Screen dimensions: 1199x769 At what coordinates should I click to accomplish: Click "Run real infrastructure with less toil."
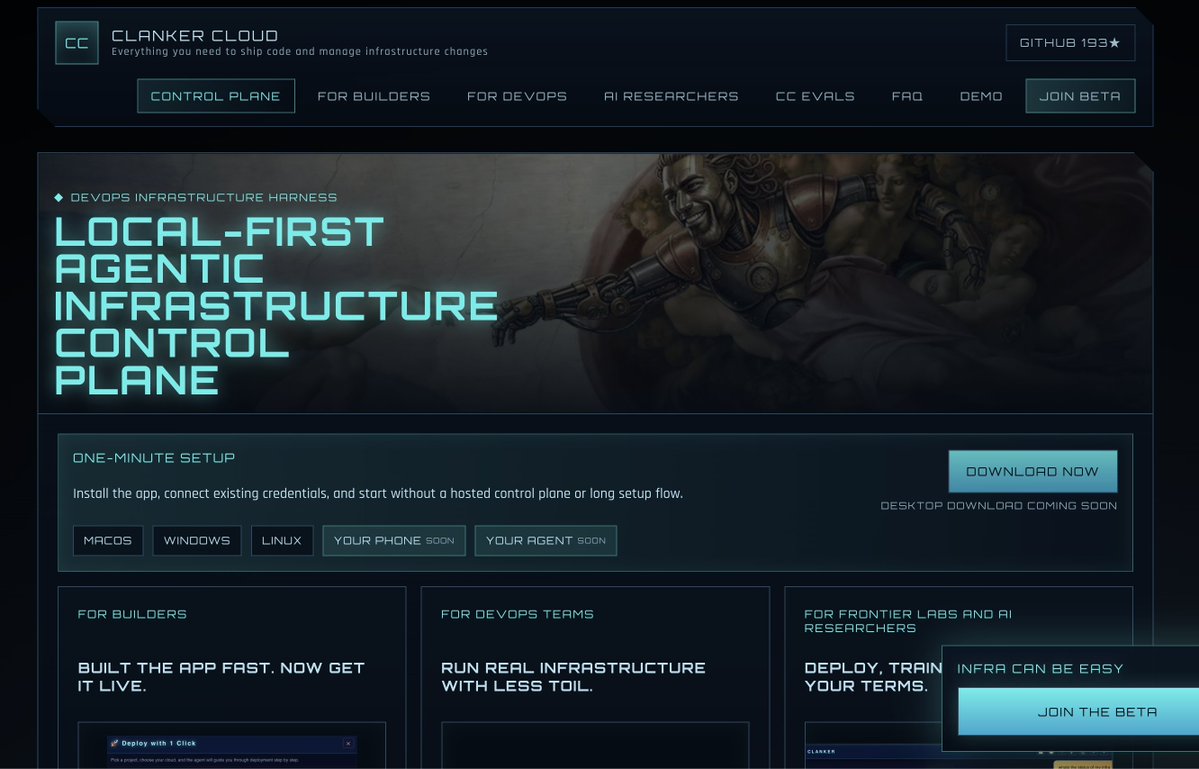click(574, 677)
